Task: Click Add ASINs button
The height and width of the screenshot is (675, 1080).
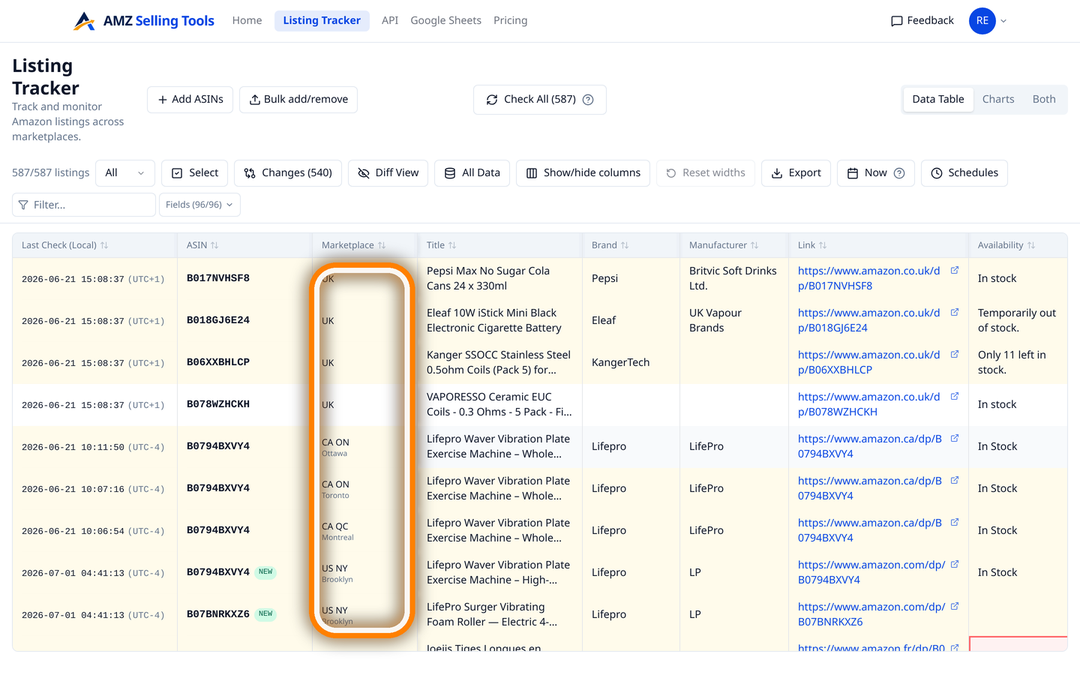Action: click(190, 99)
